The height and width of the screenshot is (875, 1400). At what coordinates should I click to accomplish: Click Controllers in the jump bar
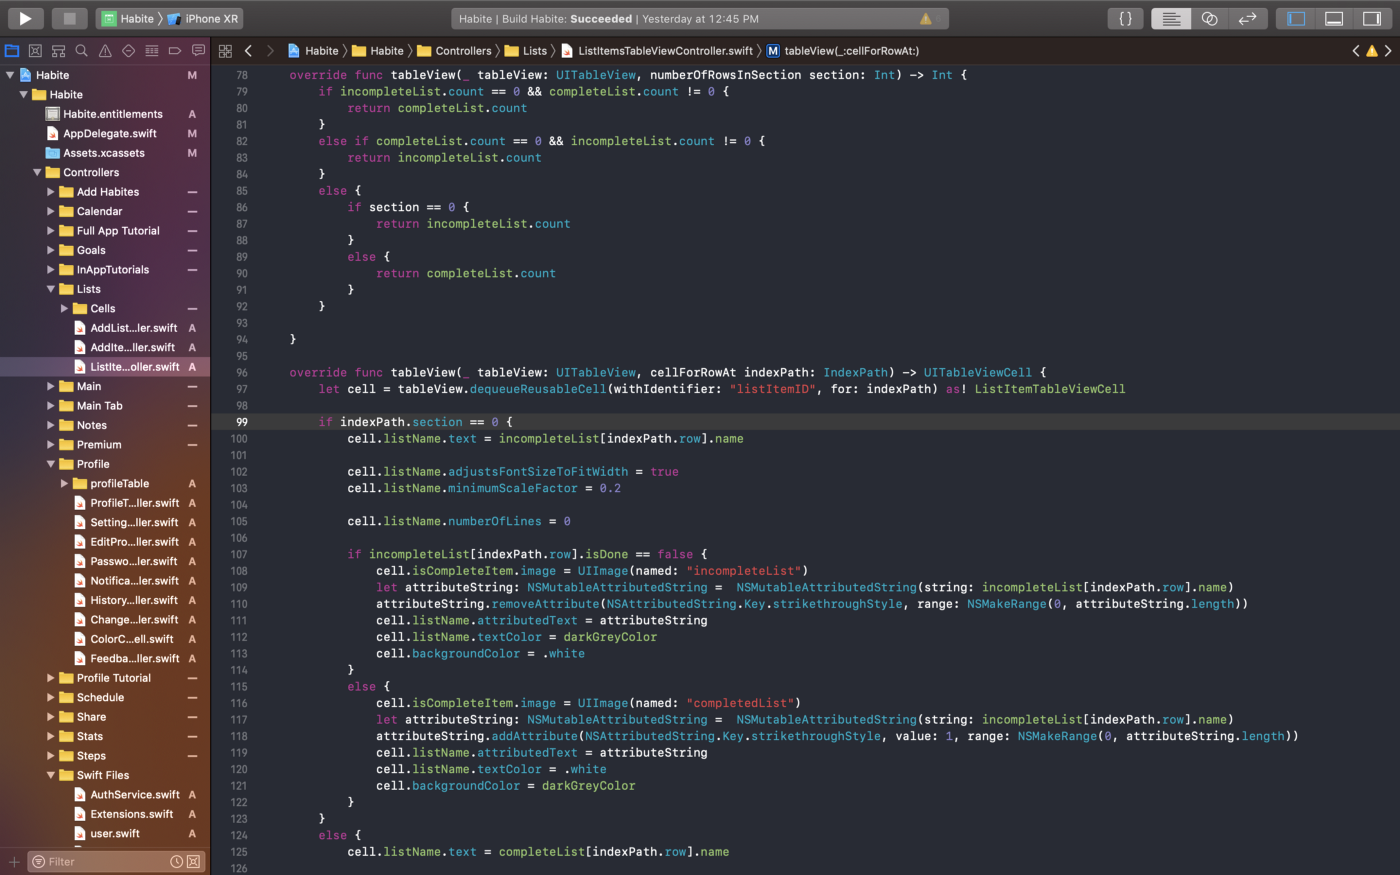point(463,51)
